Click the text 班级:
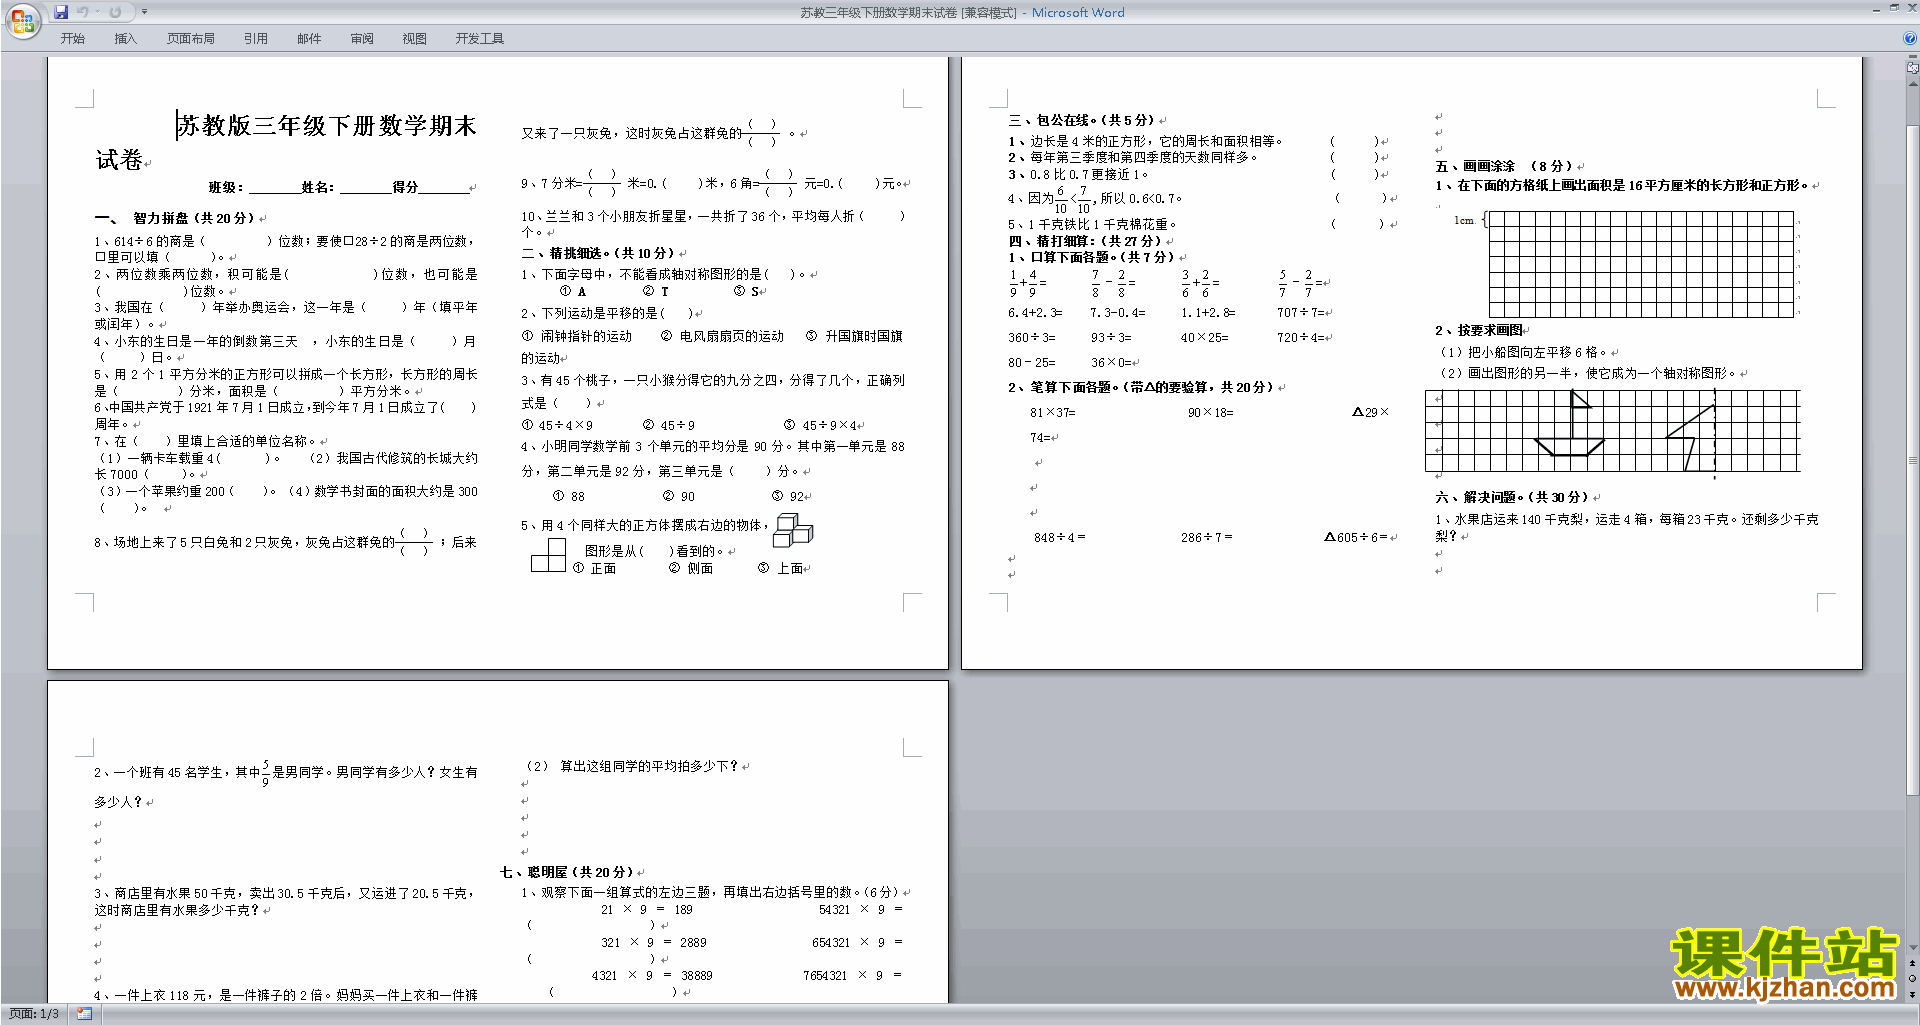Viewport: 1920px width, 1025px height. 225,187
